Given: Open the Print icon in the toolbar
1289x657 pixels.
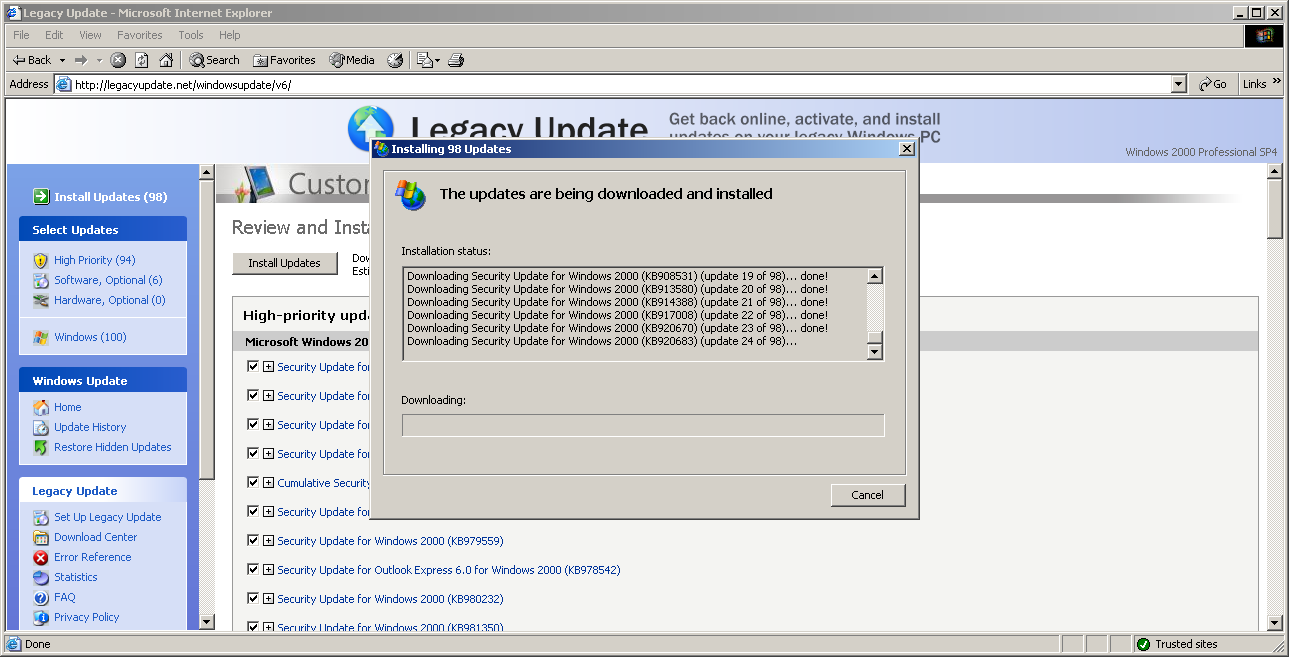Looking at the screenshot, I should pyautogui.click(x=455, y=59).
